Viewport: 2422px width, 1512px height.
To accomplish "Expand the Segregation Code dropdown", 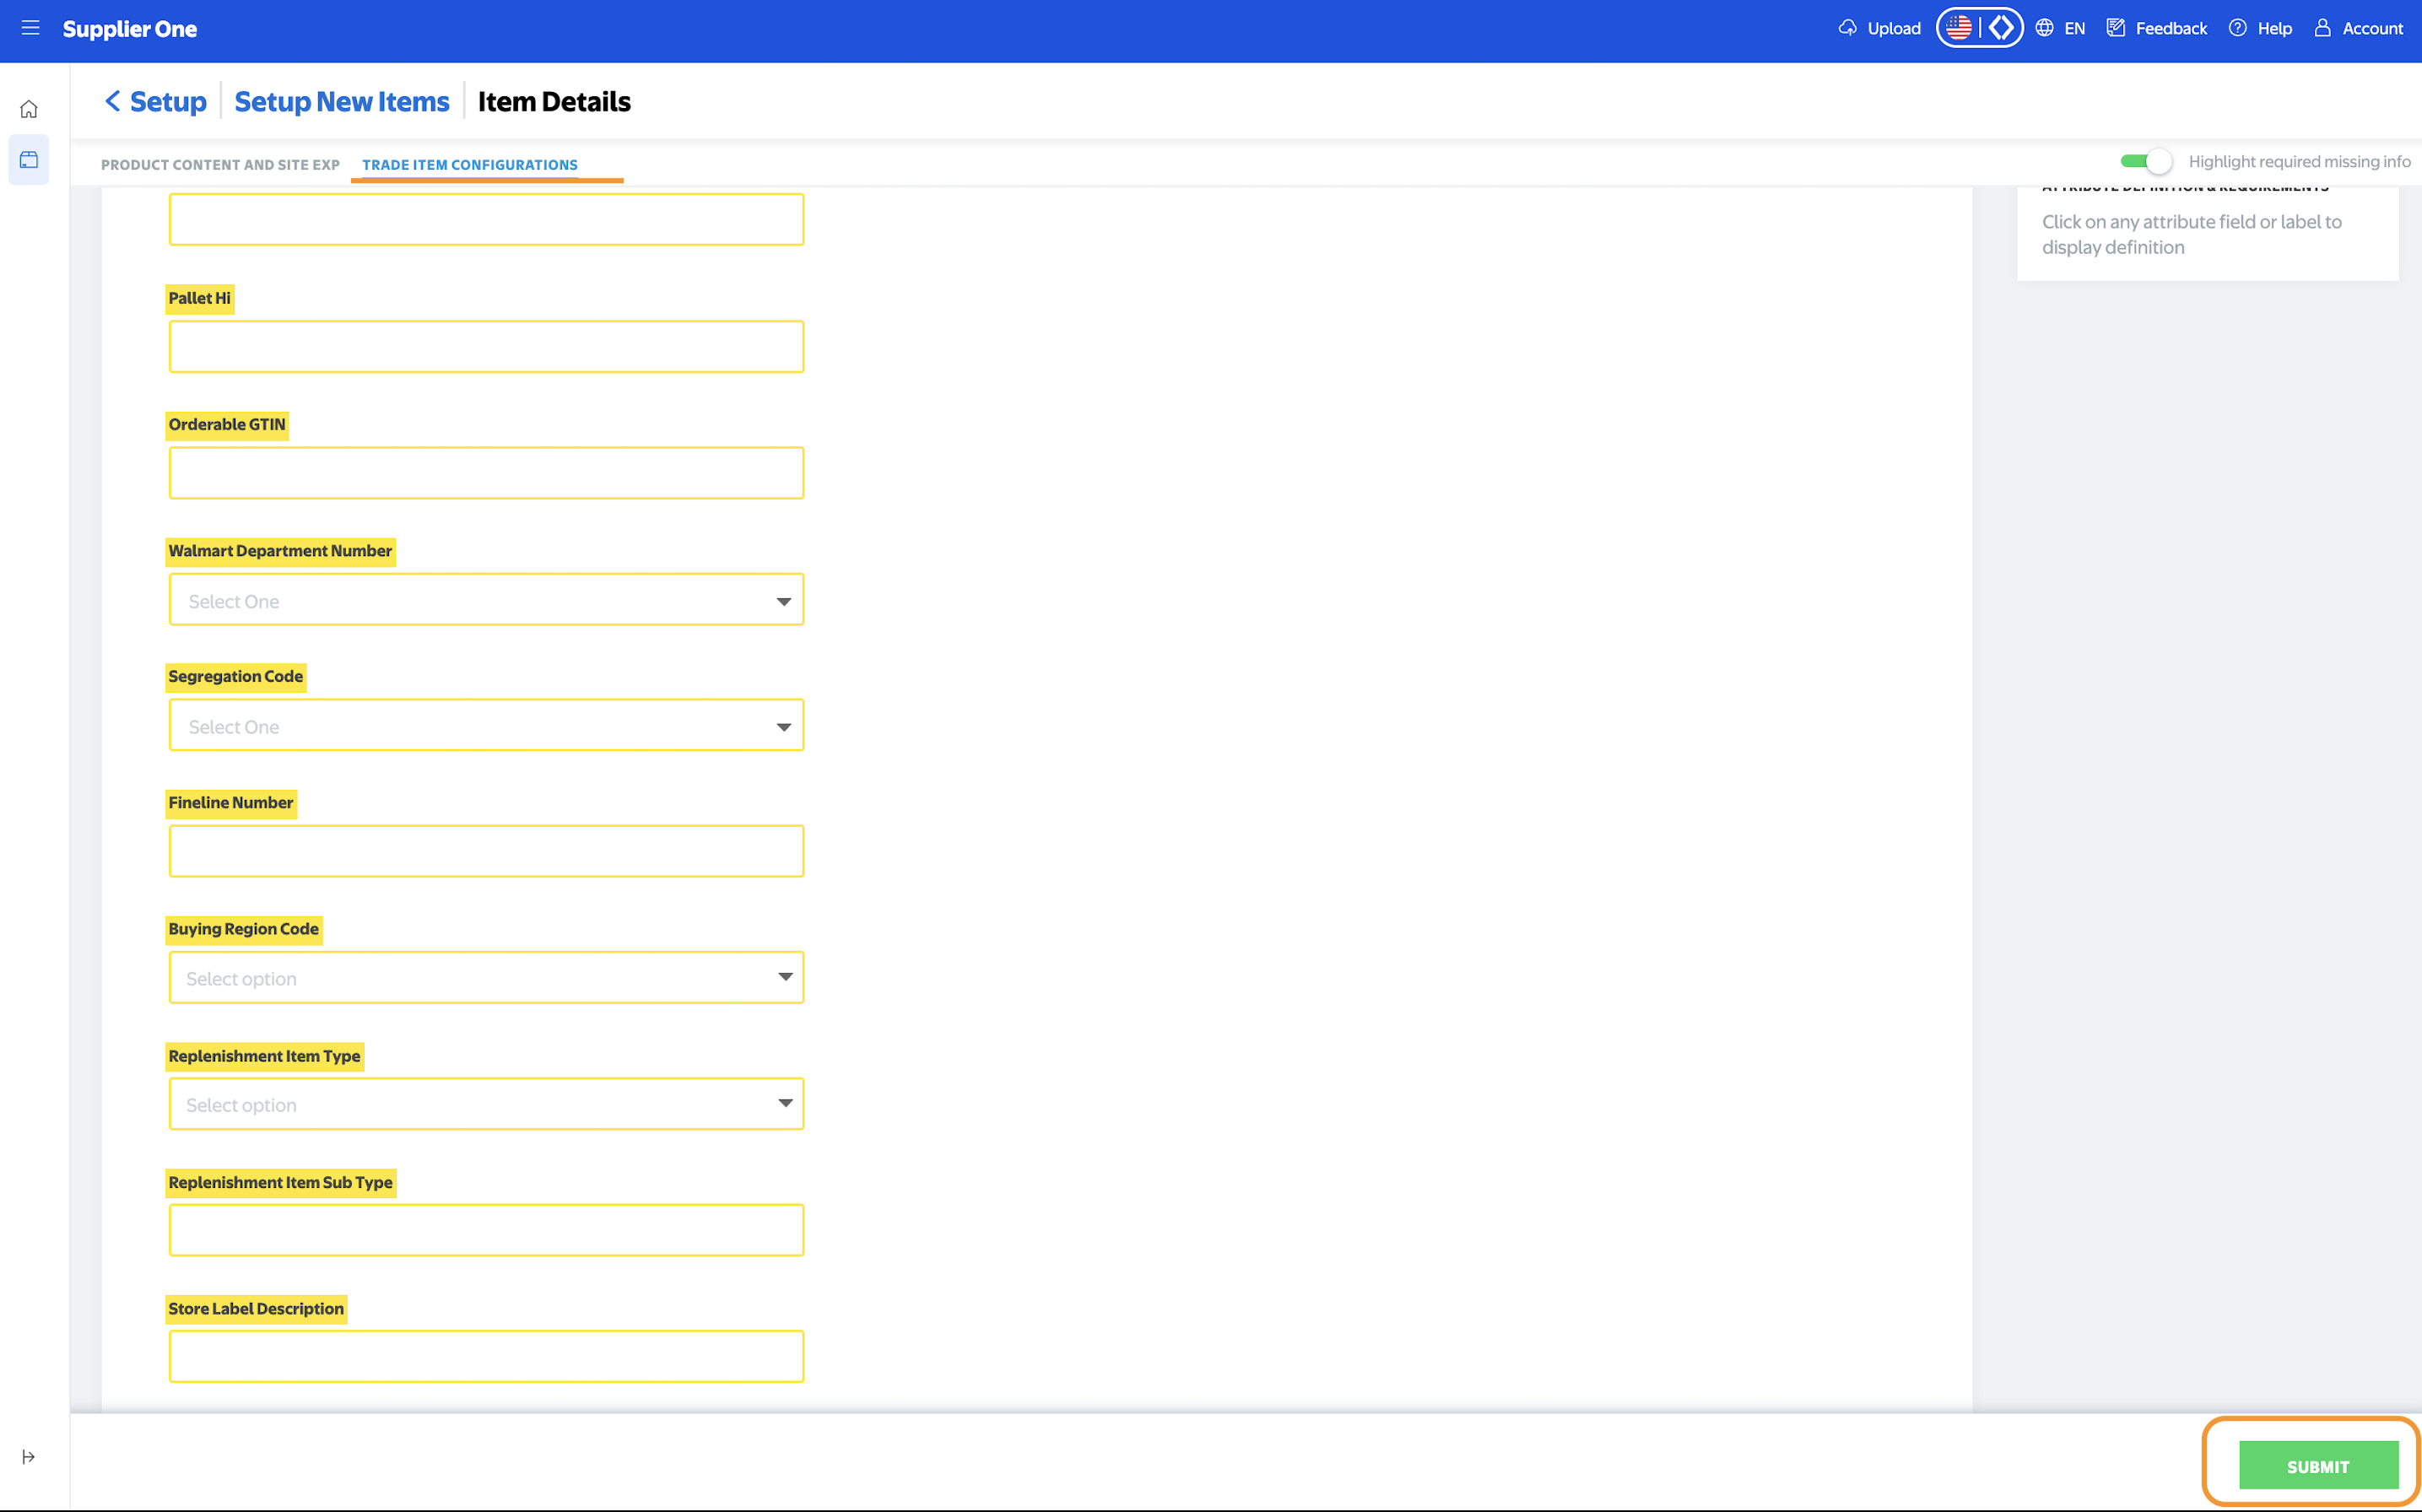I will click(x=486, y=726).
